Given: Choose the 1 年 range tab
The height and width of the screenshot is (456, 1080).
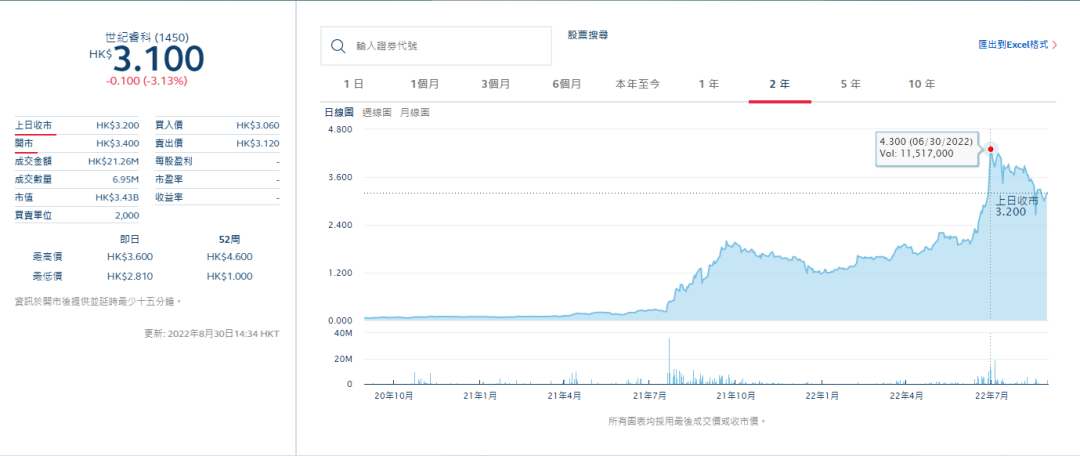Looking at the screenshot, I should click(709, 84).
